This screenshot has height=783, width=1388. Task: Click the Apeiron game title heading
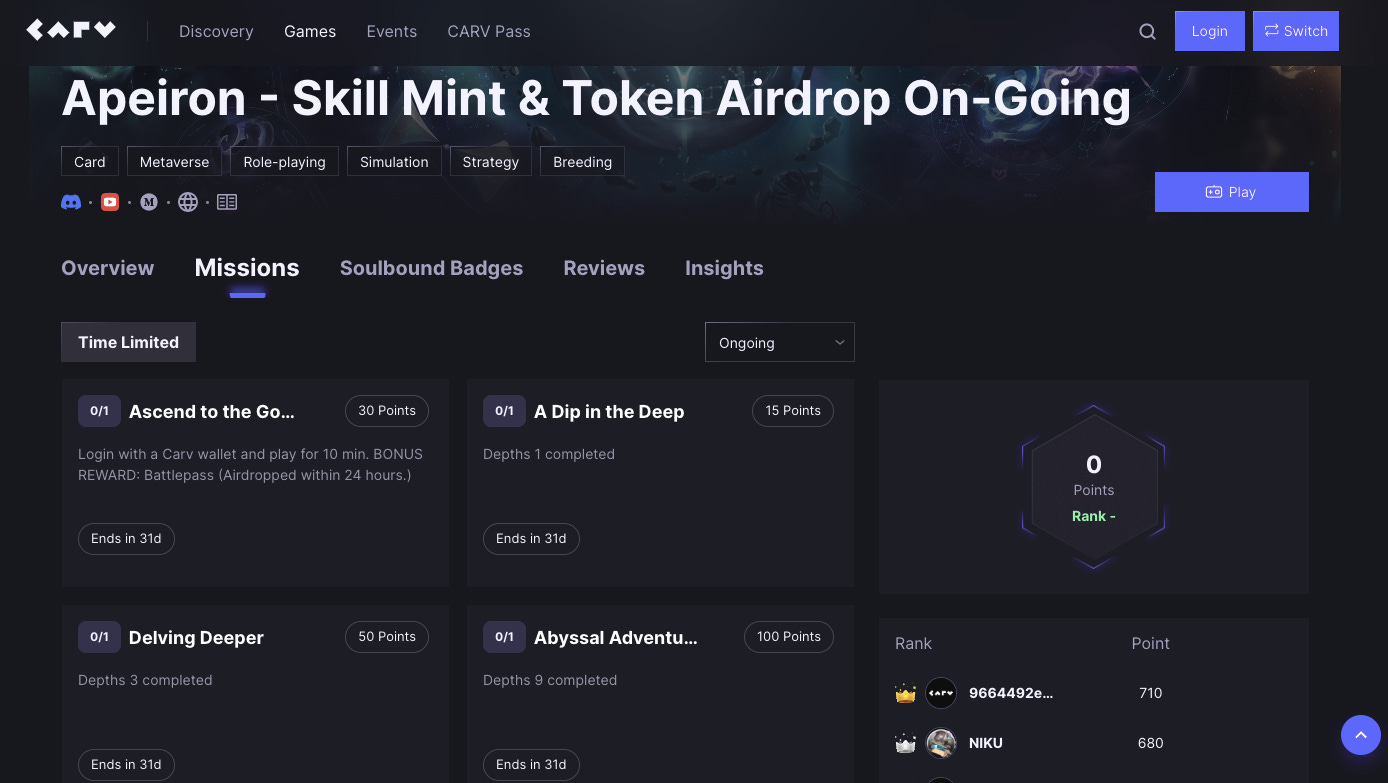596,98
